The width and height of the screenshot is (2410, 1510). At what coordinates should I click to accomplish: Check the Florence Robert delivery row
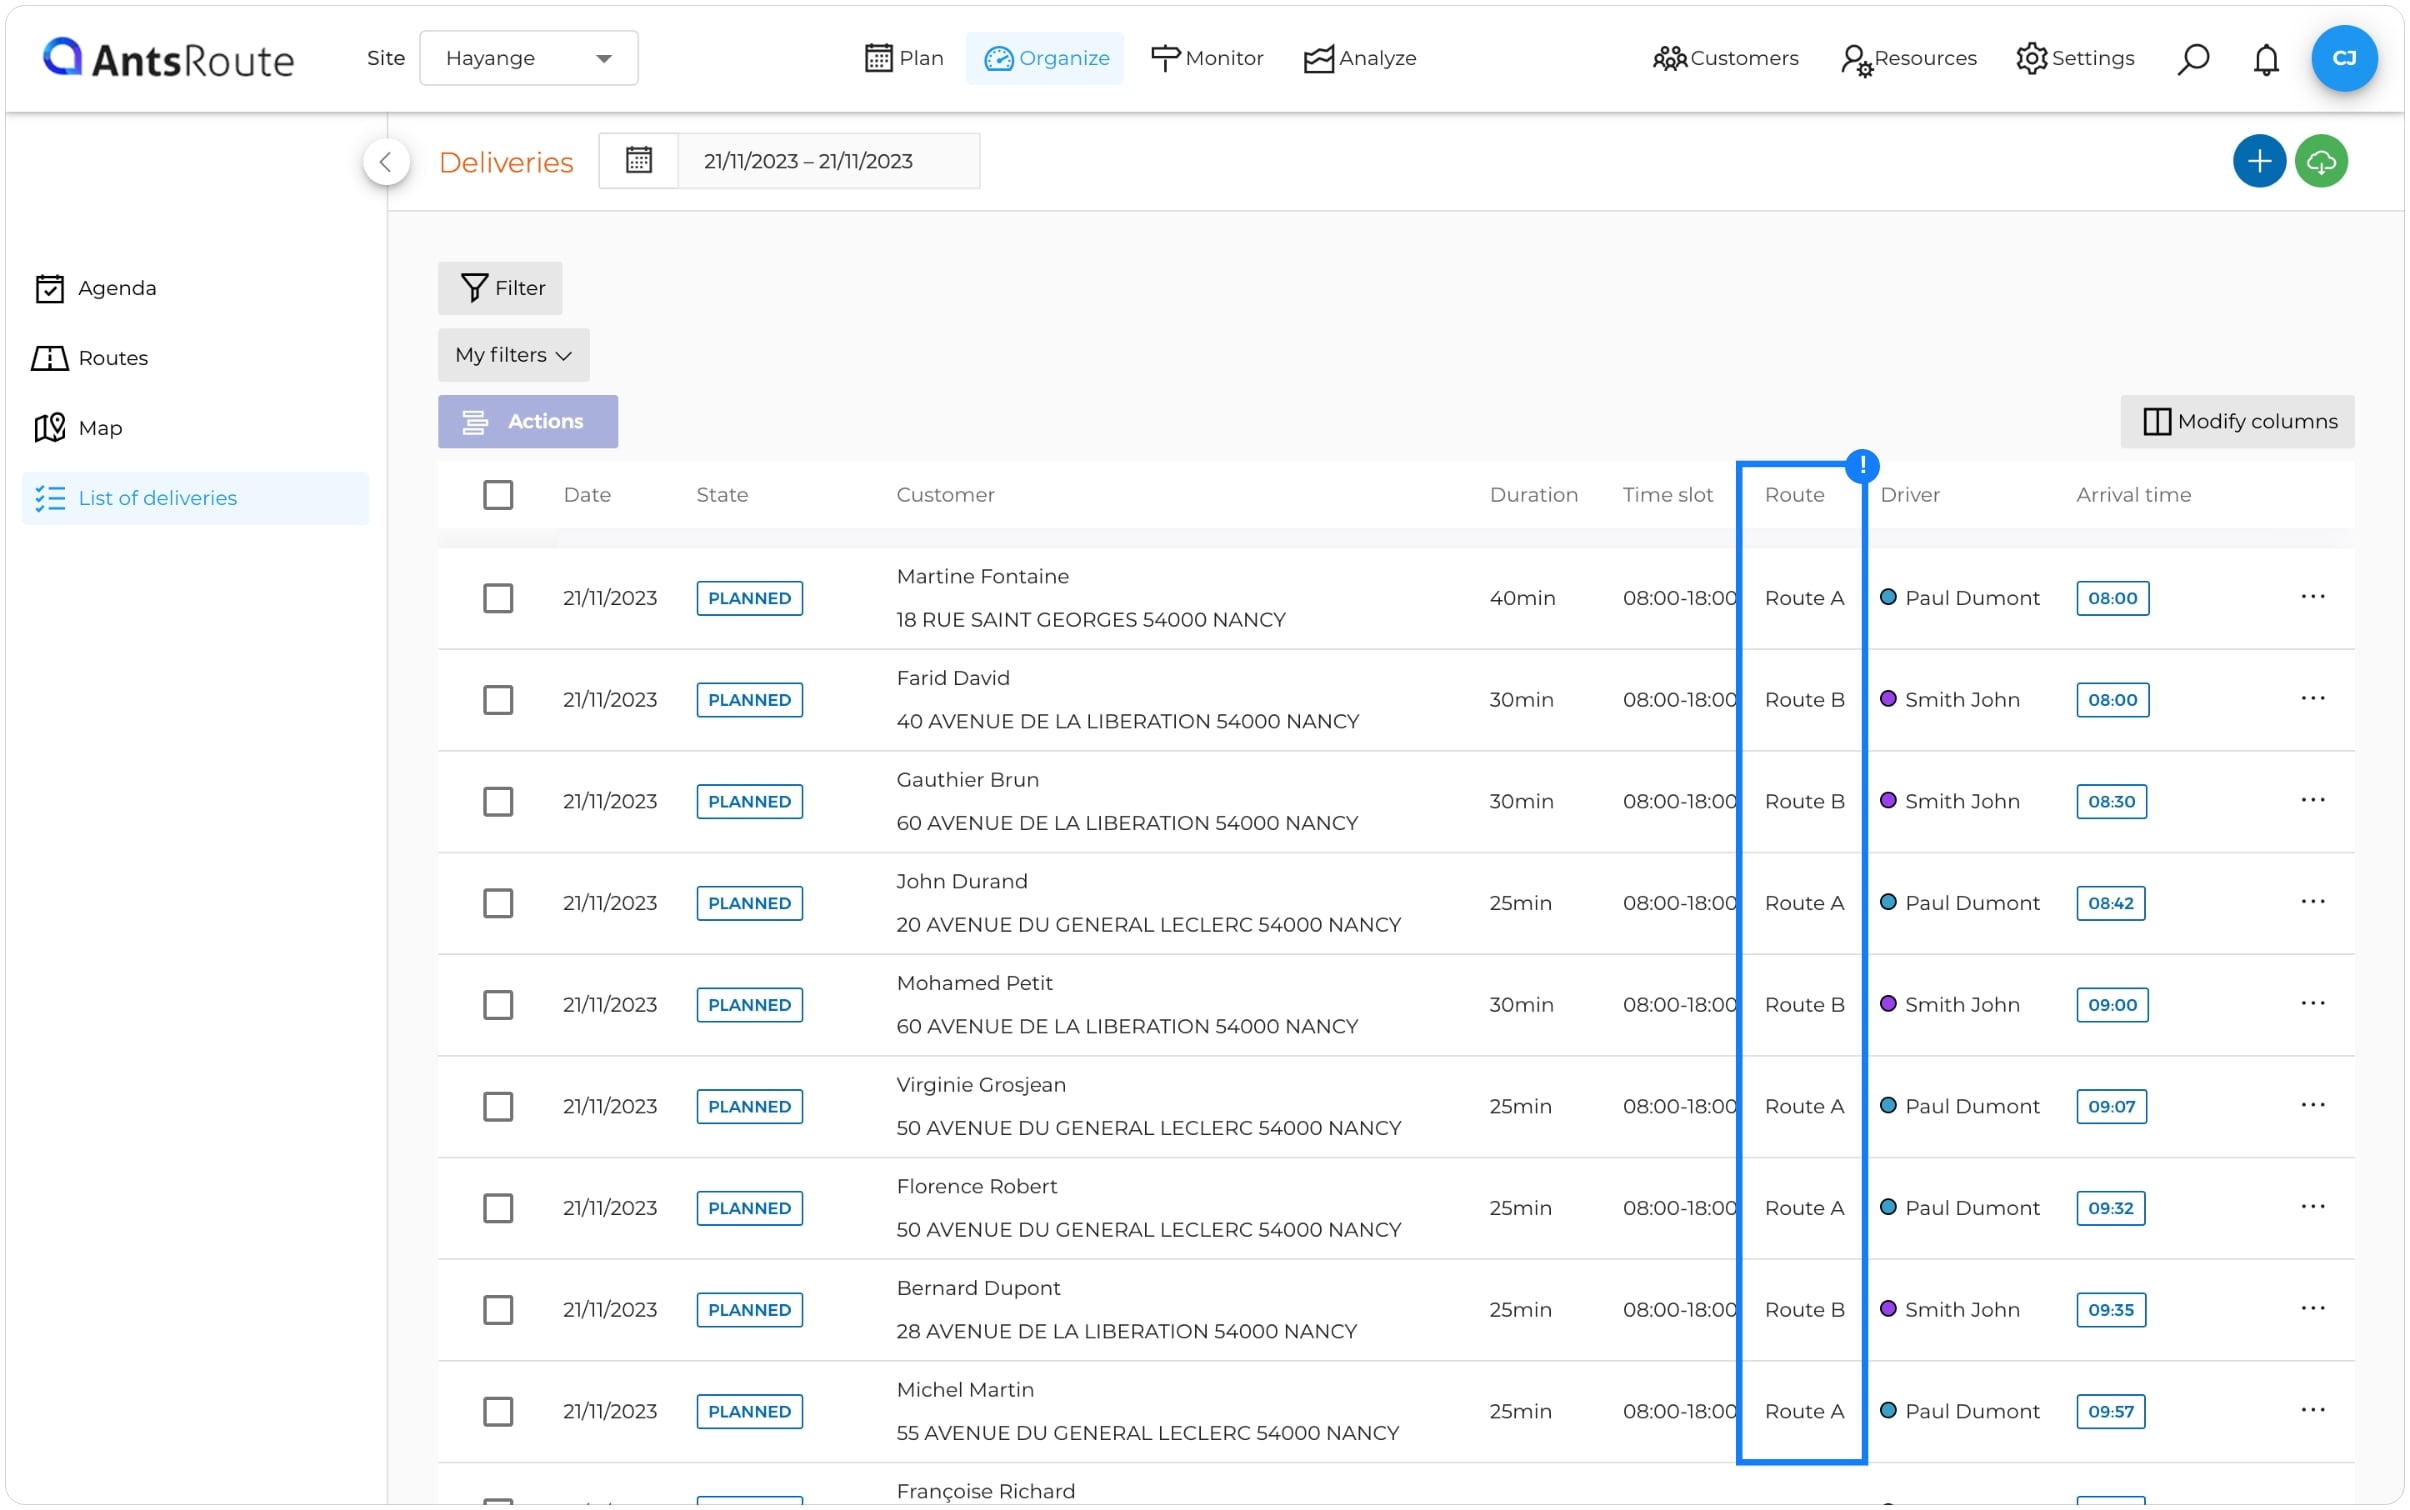(x=498, y=1208)
